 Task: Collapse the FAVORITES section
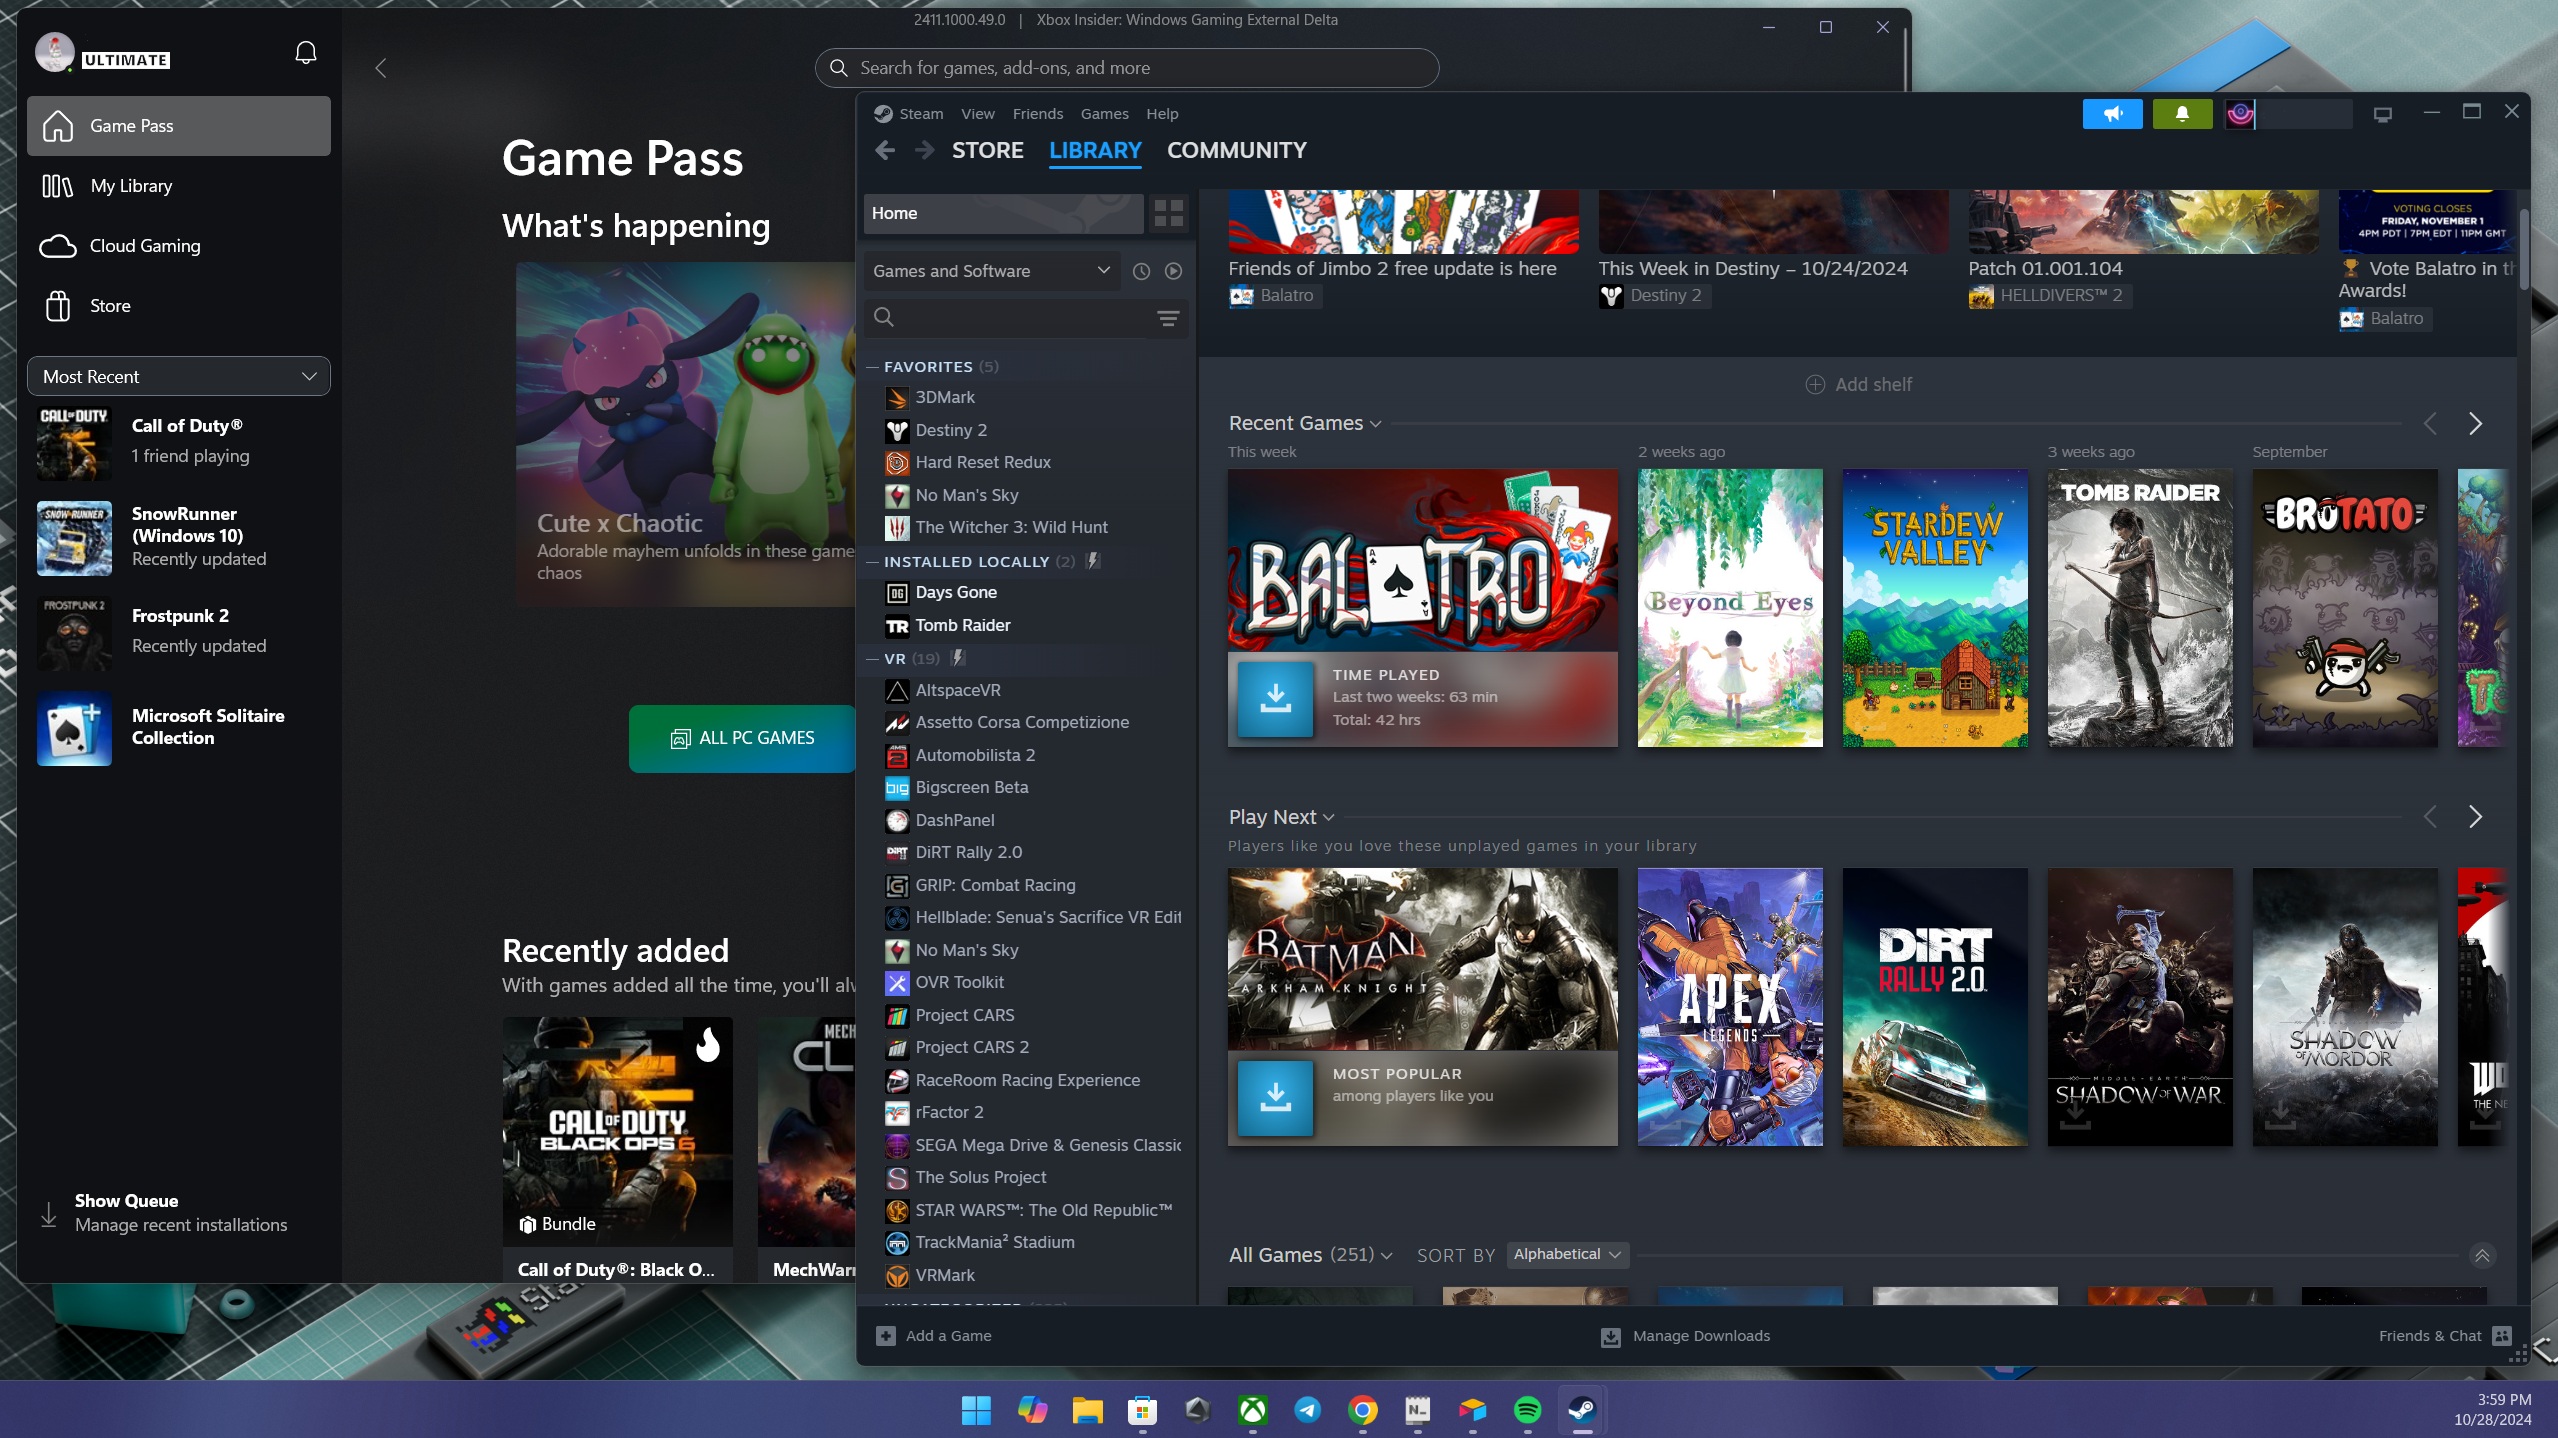coord(873,366)
